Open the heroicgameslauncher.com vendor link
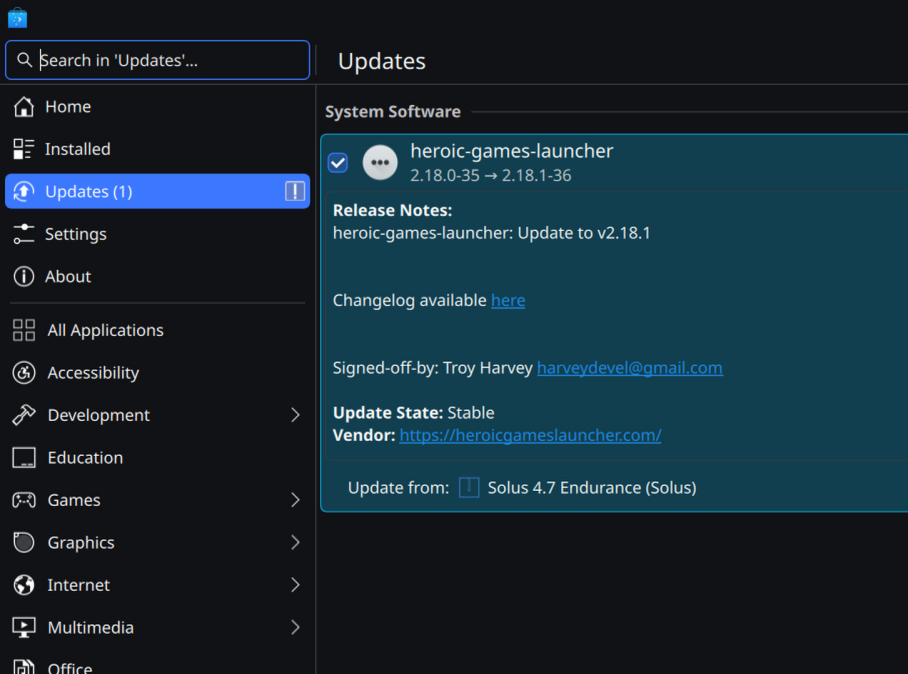The height and width of the screenshot is (674, 908). [x=530, y=435]
